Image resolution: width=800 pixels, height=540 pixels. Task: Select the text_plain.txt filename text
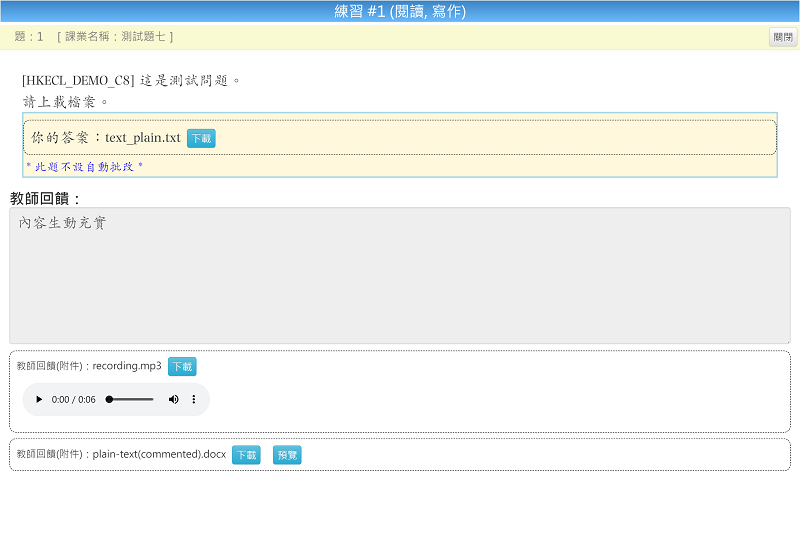pos(143,138)
